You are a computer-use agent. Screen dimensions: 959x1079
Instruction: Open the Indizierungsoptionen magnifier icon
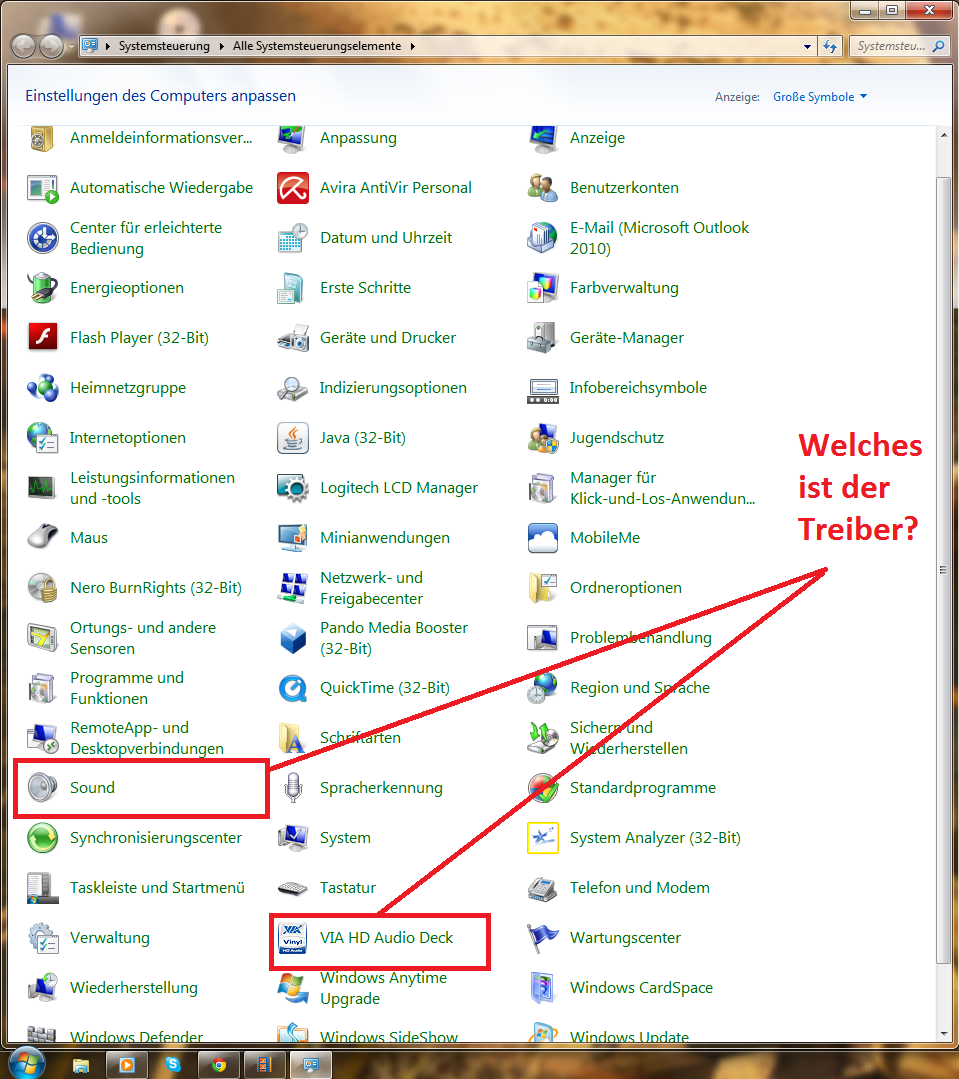click(x=292, y=387)
